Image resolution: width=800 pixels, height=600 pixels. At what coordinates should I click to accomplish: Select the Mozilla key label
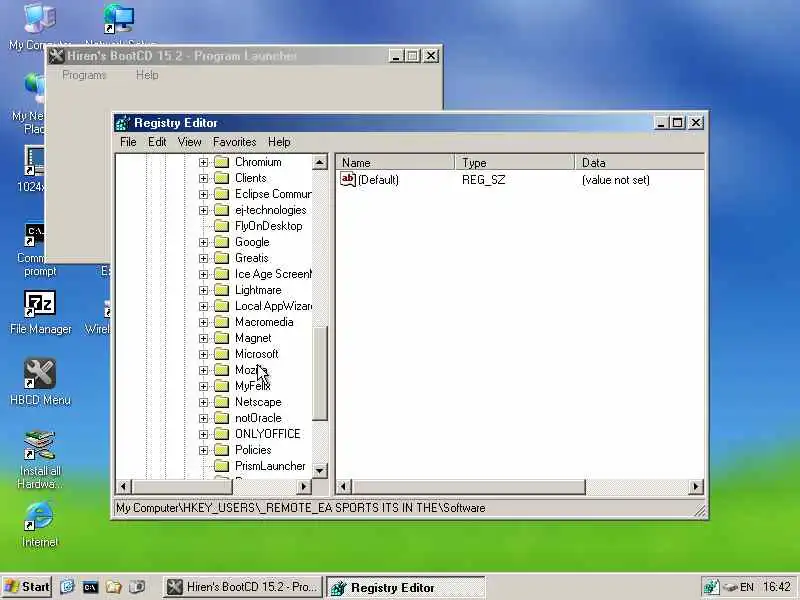click(251, 370)
